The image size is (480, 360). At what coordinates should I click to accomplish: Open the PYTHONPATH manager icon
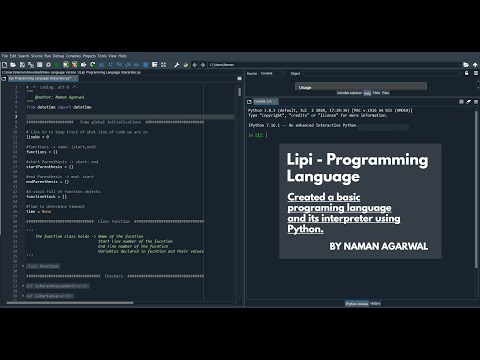pyautogui.click(x=186, y=65)
